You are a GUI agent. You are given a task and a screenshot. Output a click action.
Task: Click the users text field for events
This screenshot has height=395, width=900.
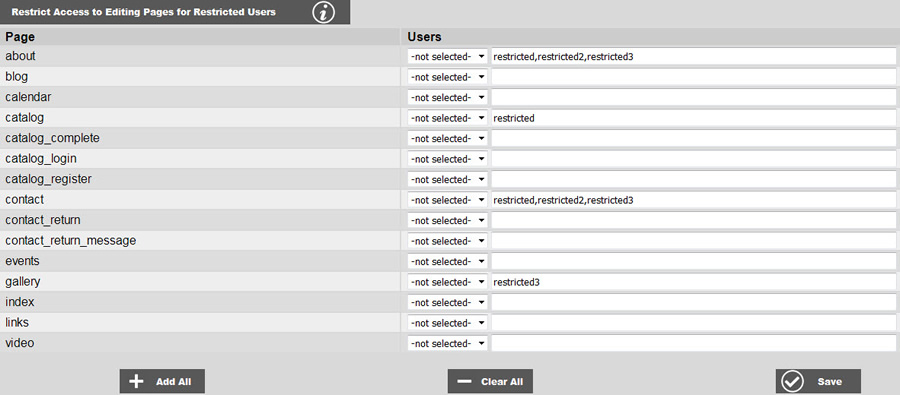tap(693, 262)
